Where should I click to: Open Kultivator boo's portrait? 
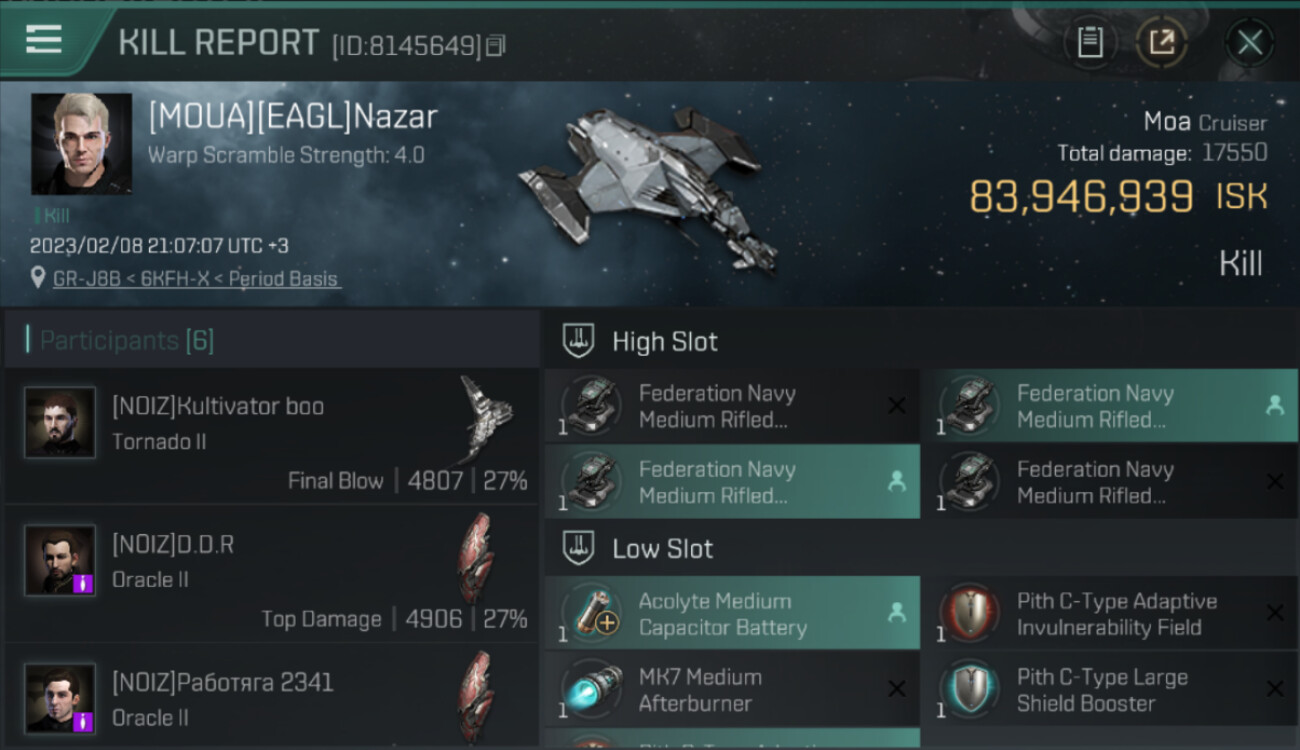(x=60, y=423)
